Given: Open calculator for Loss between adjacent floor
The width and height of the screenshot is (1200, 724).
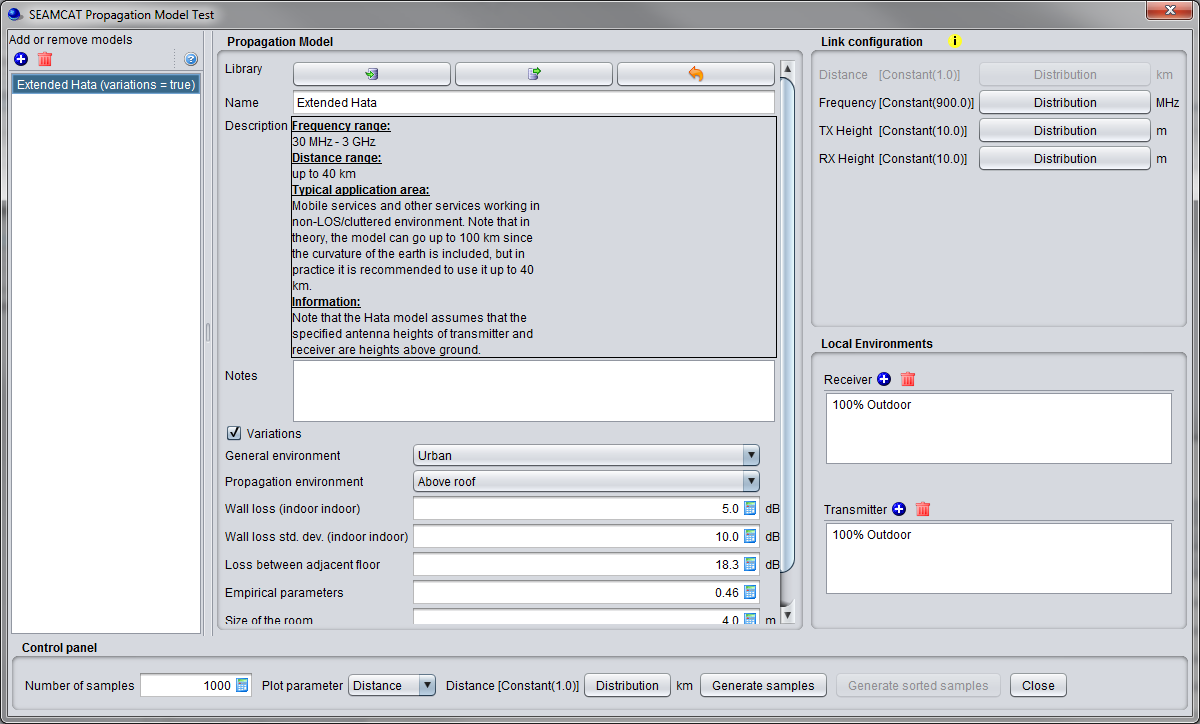Looking at the screenshot, I should coord(750,564).
